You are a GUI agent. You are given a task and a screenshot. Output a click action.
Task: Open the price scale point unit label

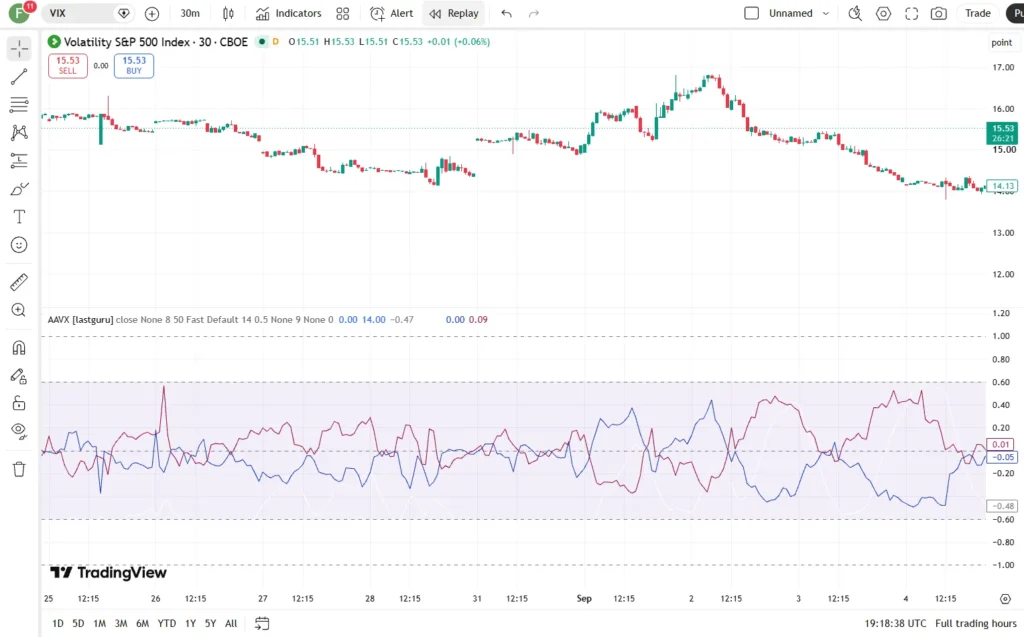[1001, 42]
